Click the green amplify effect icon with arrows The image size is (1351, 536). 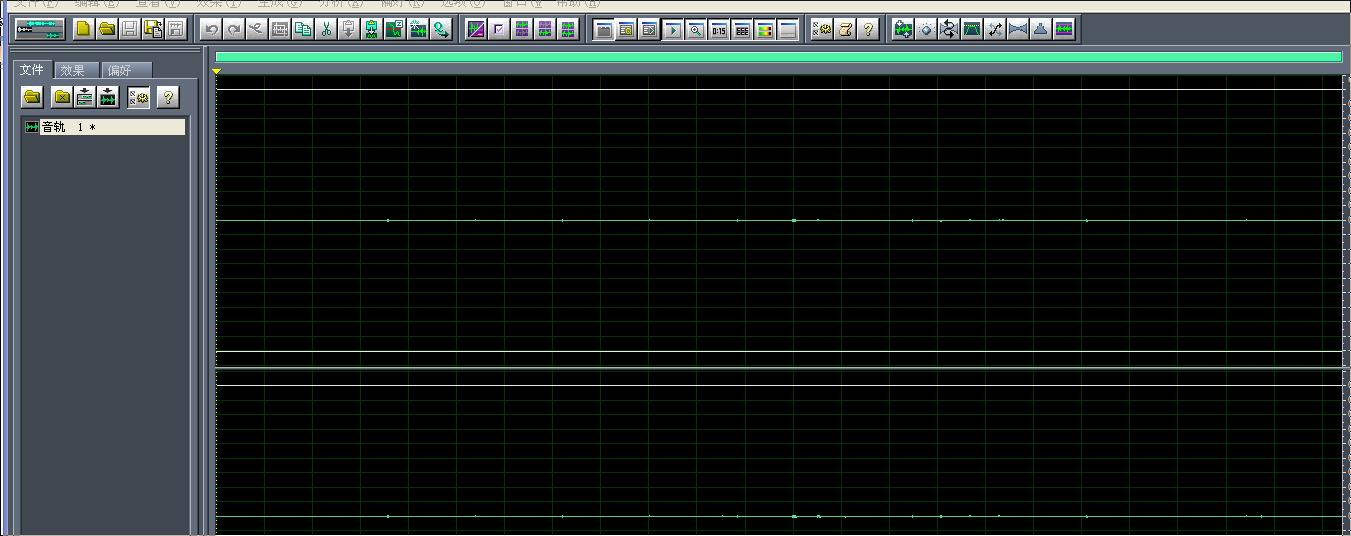(x=902, y=29)
